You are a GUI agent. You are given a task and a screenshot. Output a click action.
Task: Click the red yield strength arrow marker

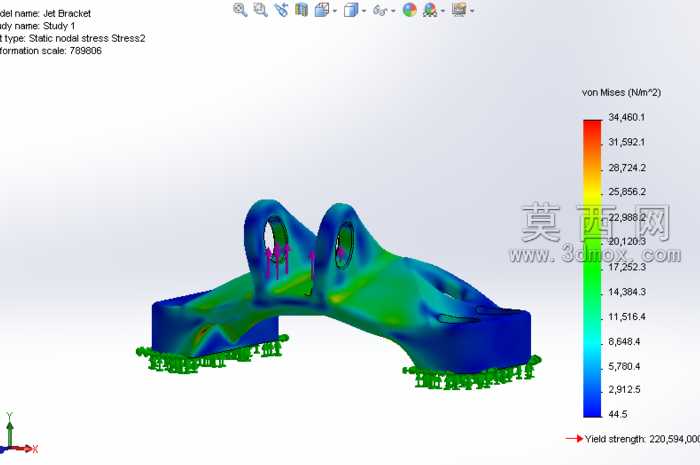(574, 439)
